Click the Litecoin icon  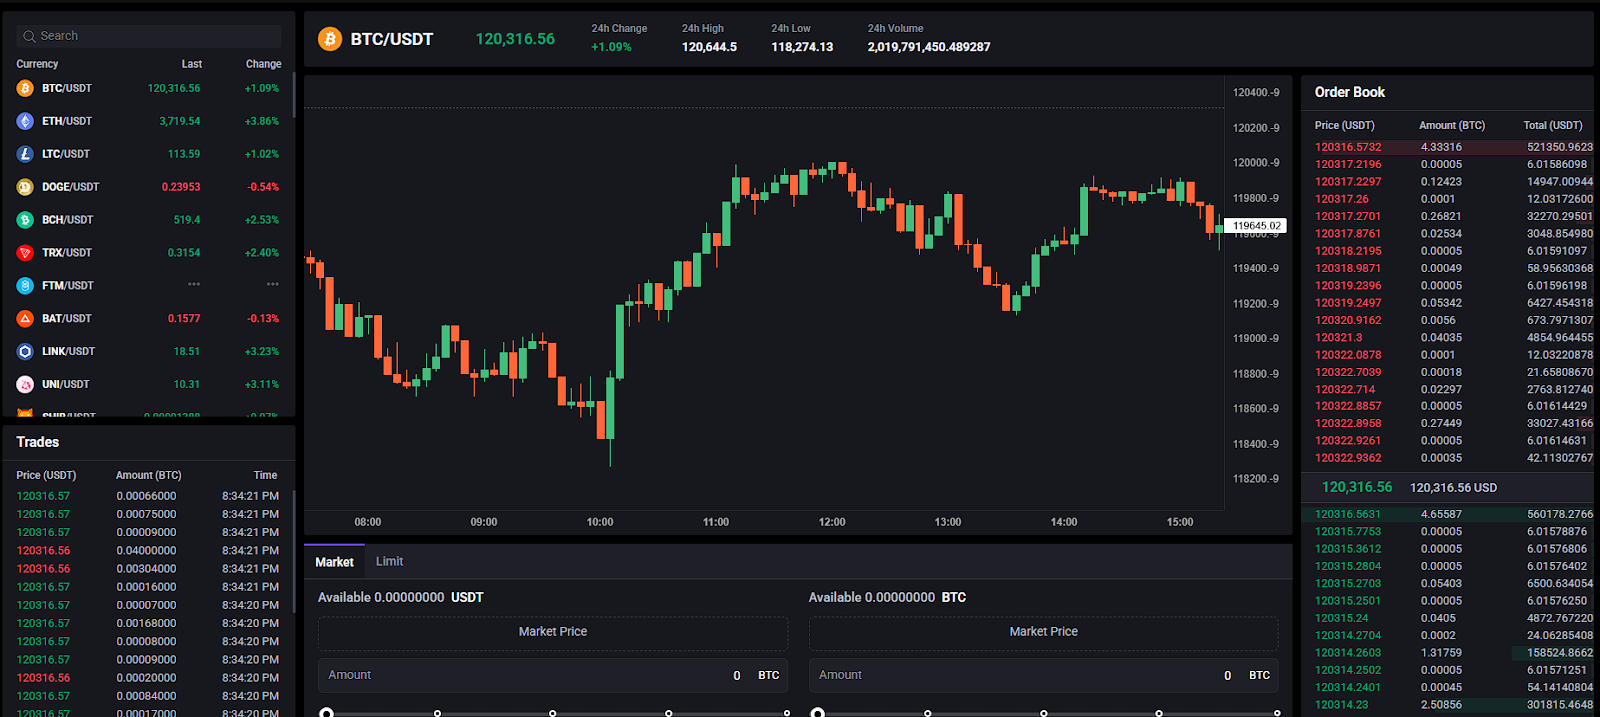point(25,154)
